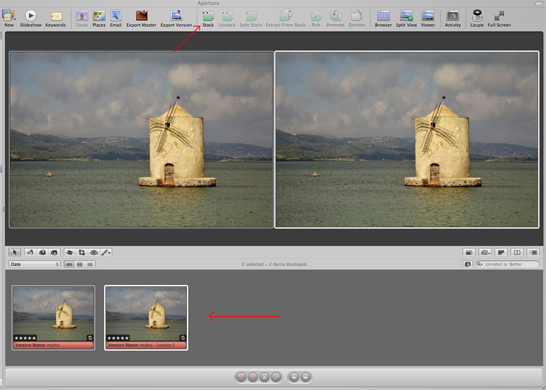Image resolution: width=546 pixels, height=390 pixels.
Task: Click the New toolbar icon
Action: tap(8, 18)
